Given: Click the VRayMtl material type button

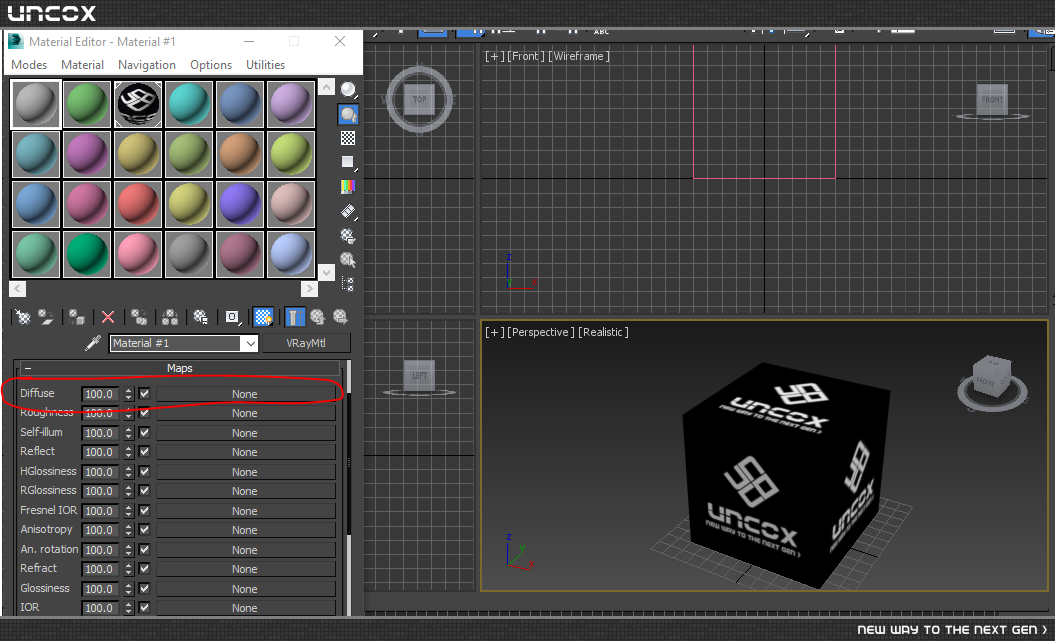Looking at the screenshot, I should coord(306,343).
